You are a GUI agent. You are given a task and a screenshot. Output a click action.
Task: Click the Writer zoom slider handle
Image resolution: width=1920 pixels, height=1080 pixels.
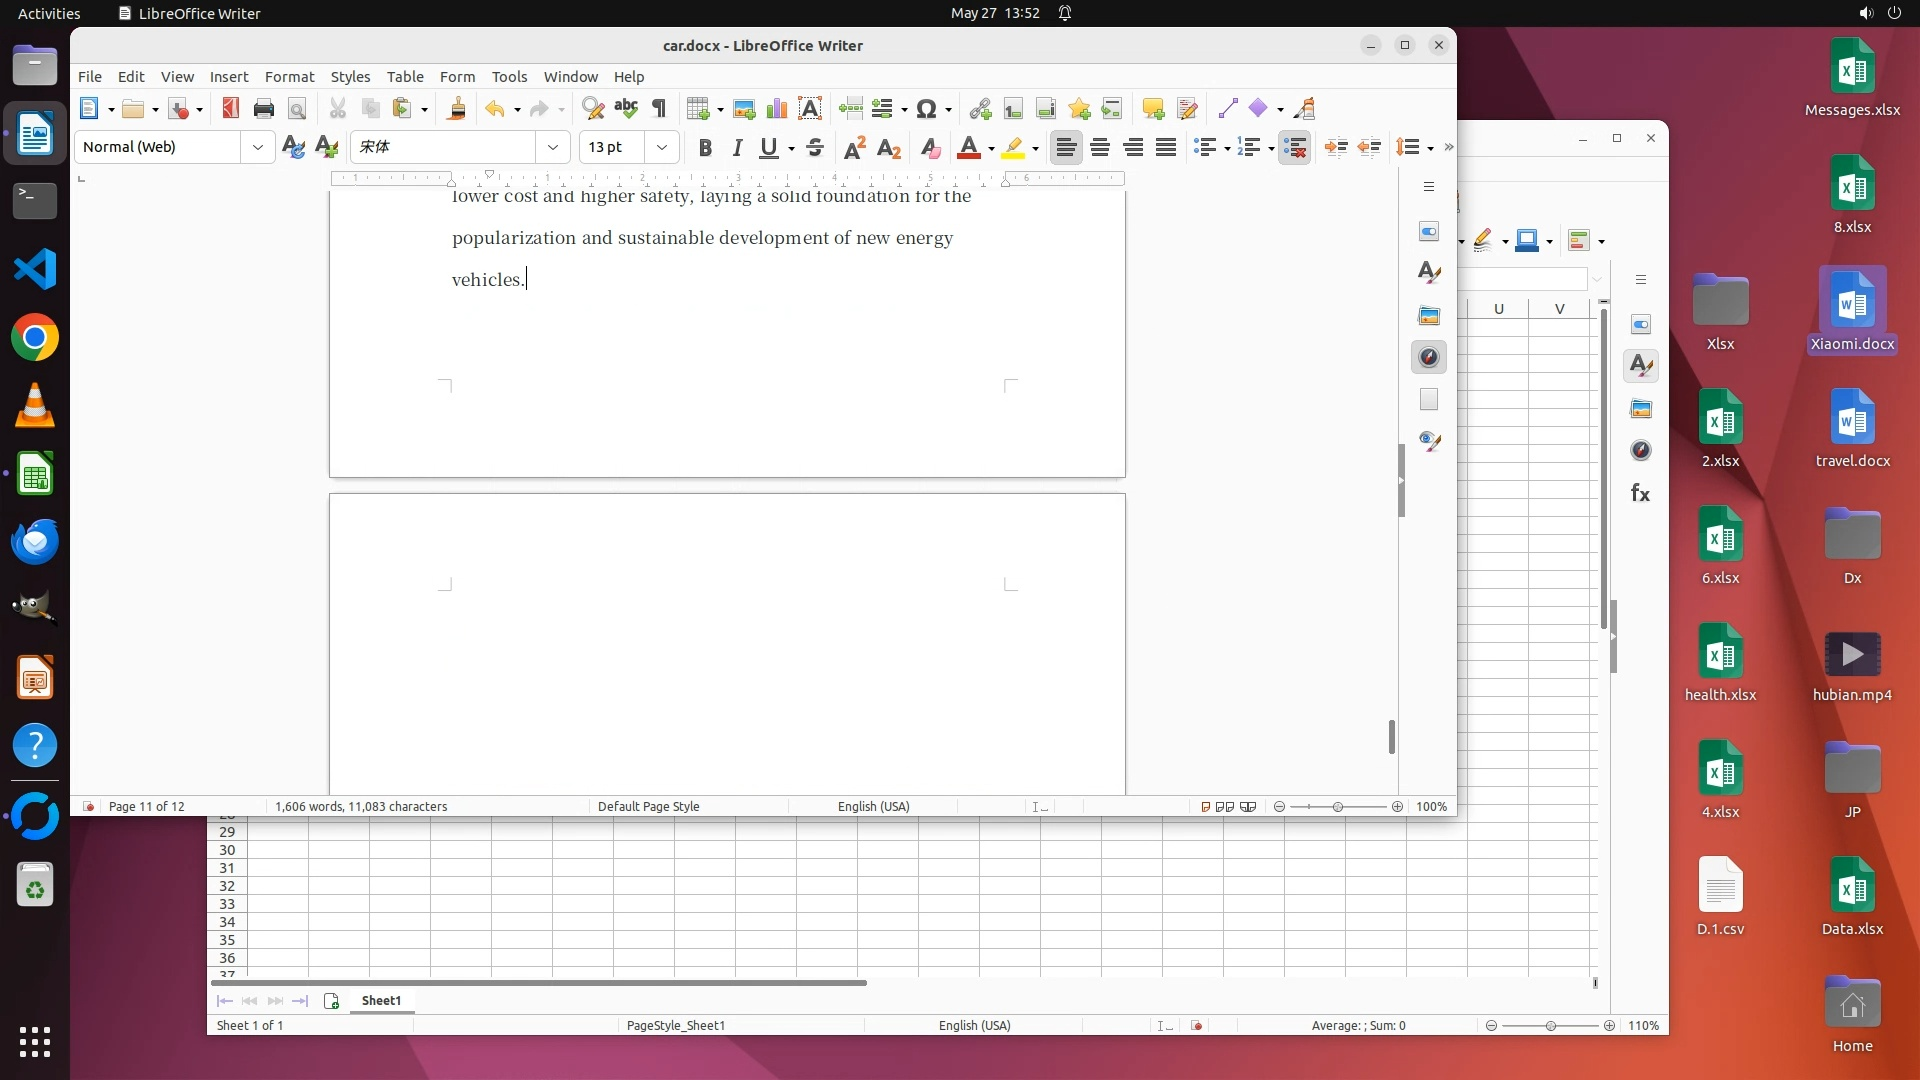(x=1338, y=807)
